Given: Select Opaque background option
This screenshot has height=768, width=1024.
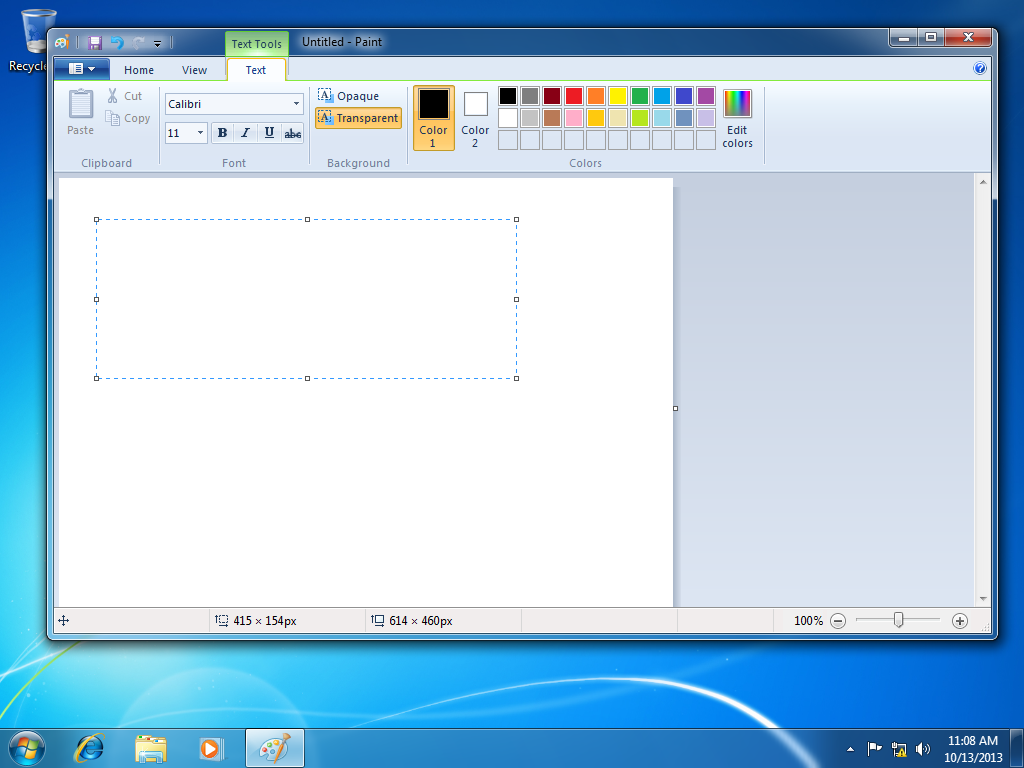Looking at the screenshot, I should [x=349, y=96].
